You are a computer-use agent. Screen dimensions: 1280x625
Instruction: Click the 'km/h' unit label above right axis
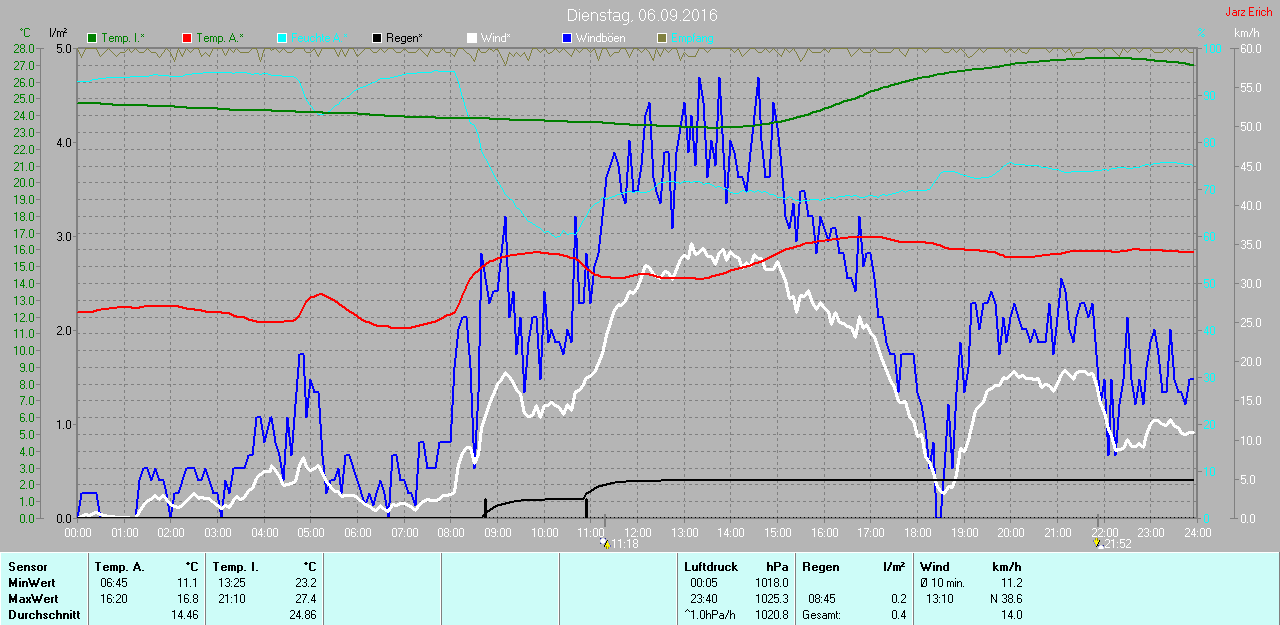pos(1246,33)
